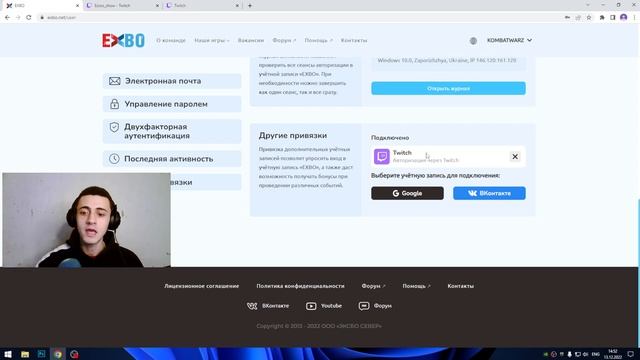The height and width of the screenshot is (360, 640).
Task: Click the EXBO logo
Action: point(123,40)
